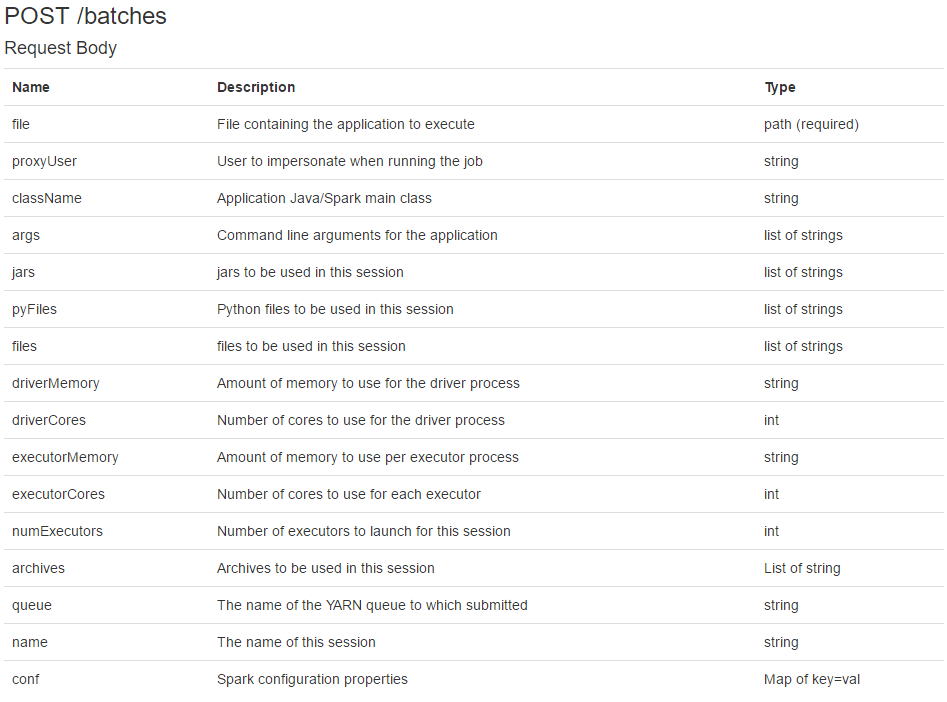
Task: Select the Name column header
Action: tap(31, 87)
